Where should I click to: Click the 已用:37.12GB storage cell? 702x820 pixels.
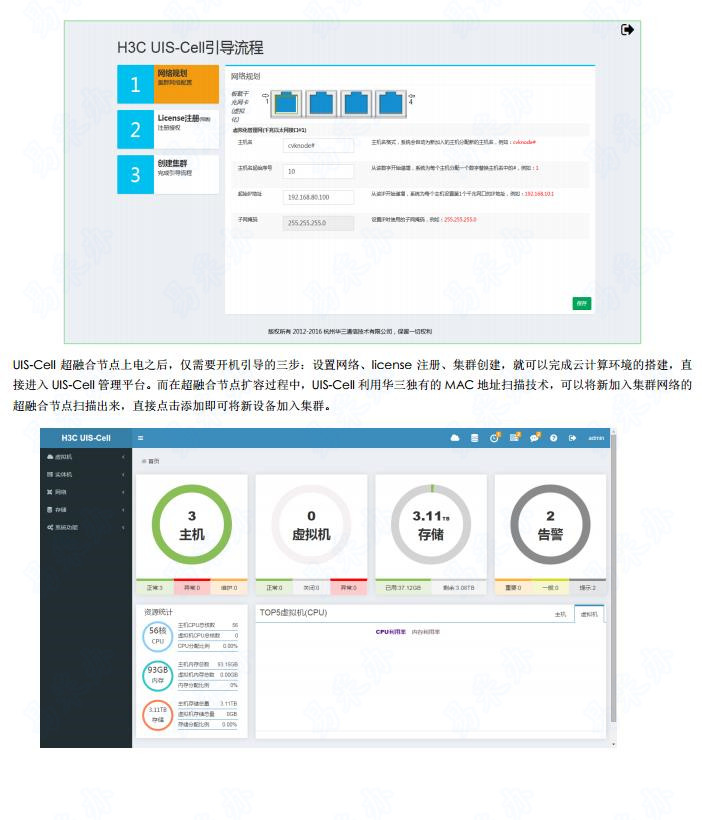click(x=403, y=588)
